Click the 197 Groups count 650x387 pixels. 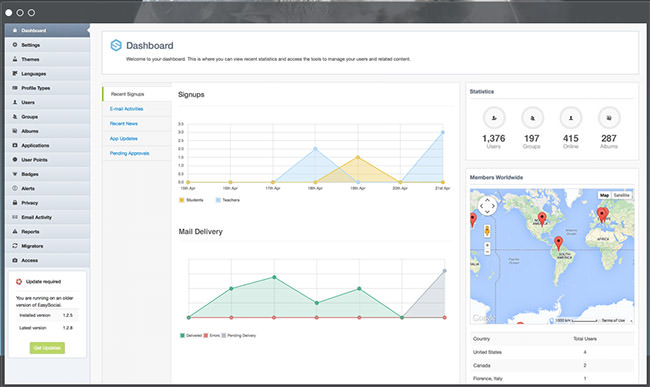pyautogui.click(x=532, y=138)
